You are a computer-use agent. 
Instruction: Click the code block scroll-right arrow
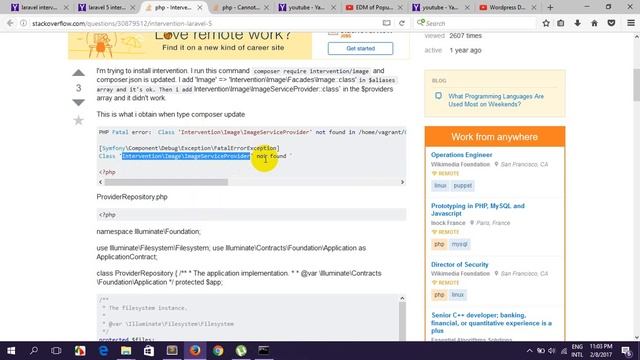click(x=402, y=182)
